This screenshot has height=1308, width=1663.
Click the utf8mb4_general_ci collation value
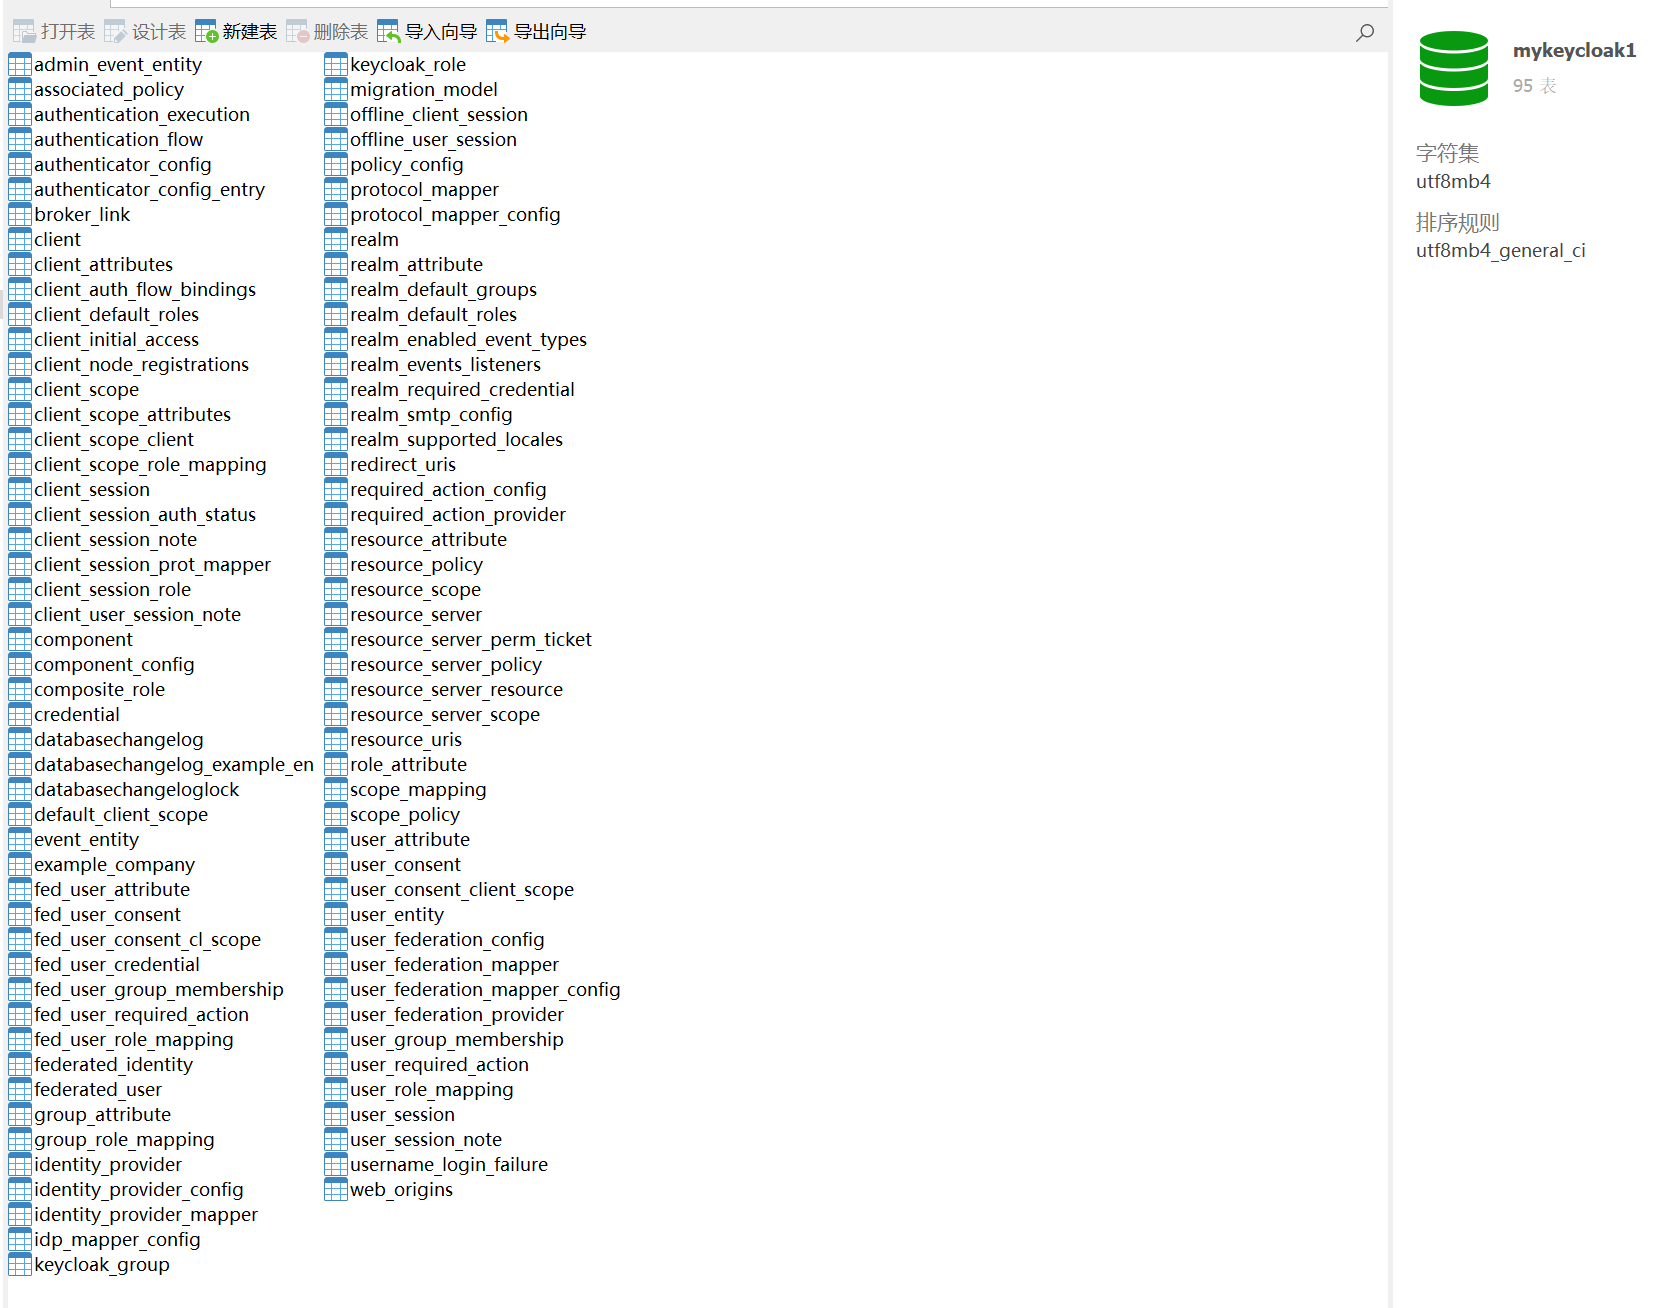coord(1501,251)
